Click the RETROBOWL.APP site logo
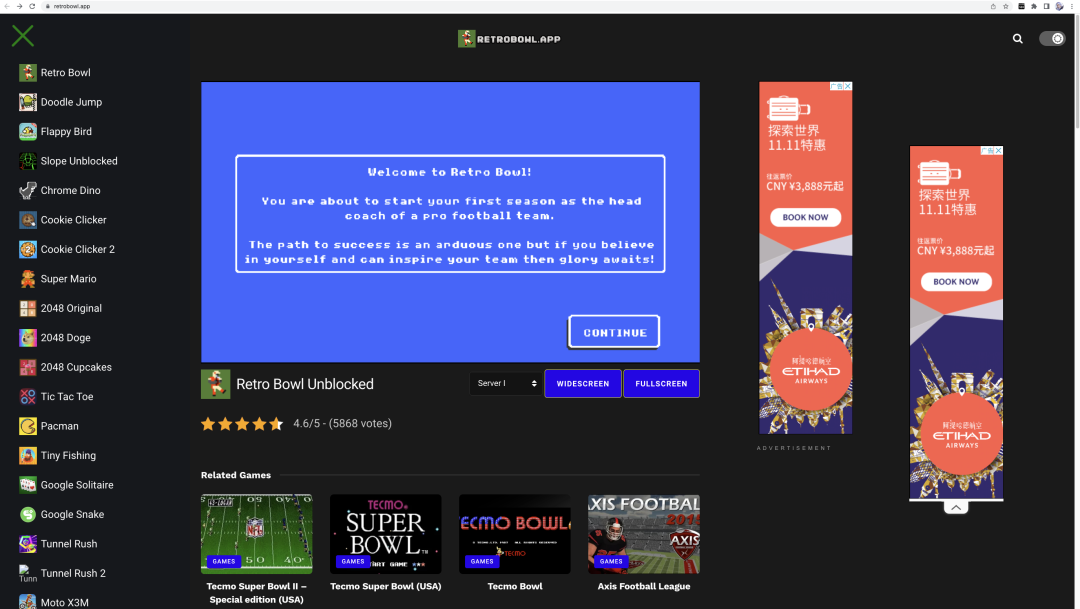Image resolution: width=1080 pixels, height=609 pixels. (x=510, y=39)
